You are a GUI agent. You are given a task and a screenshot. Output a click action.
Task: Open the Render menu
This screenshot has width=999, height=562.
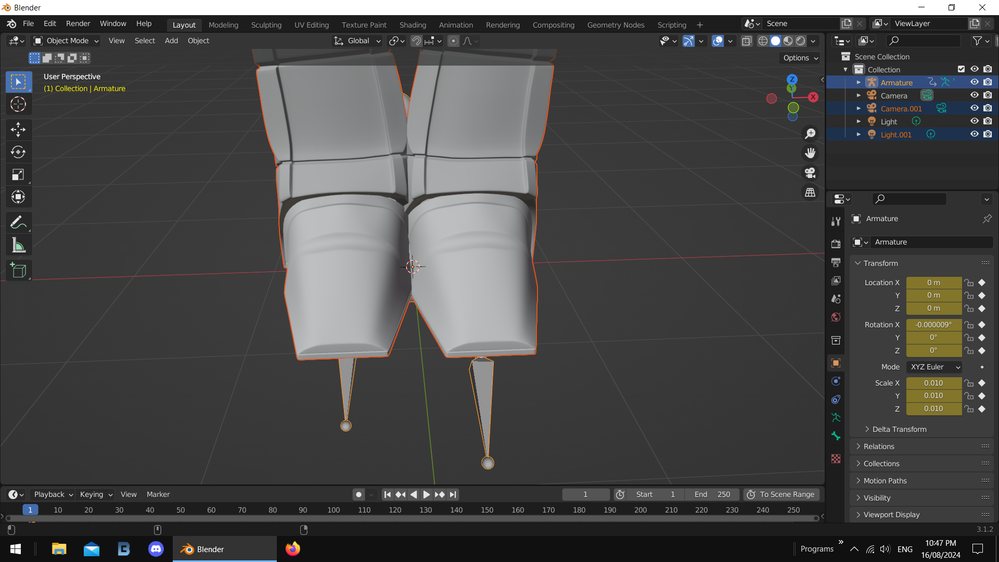coord(78,24)
